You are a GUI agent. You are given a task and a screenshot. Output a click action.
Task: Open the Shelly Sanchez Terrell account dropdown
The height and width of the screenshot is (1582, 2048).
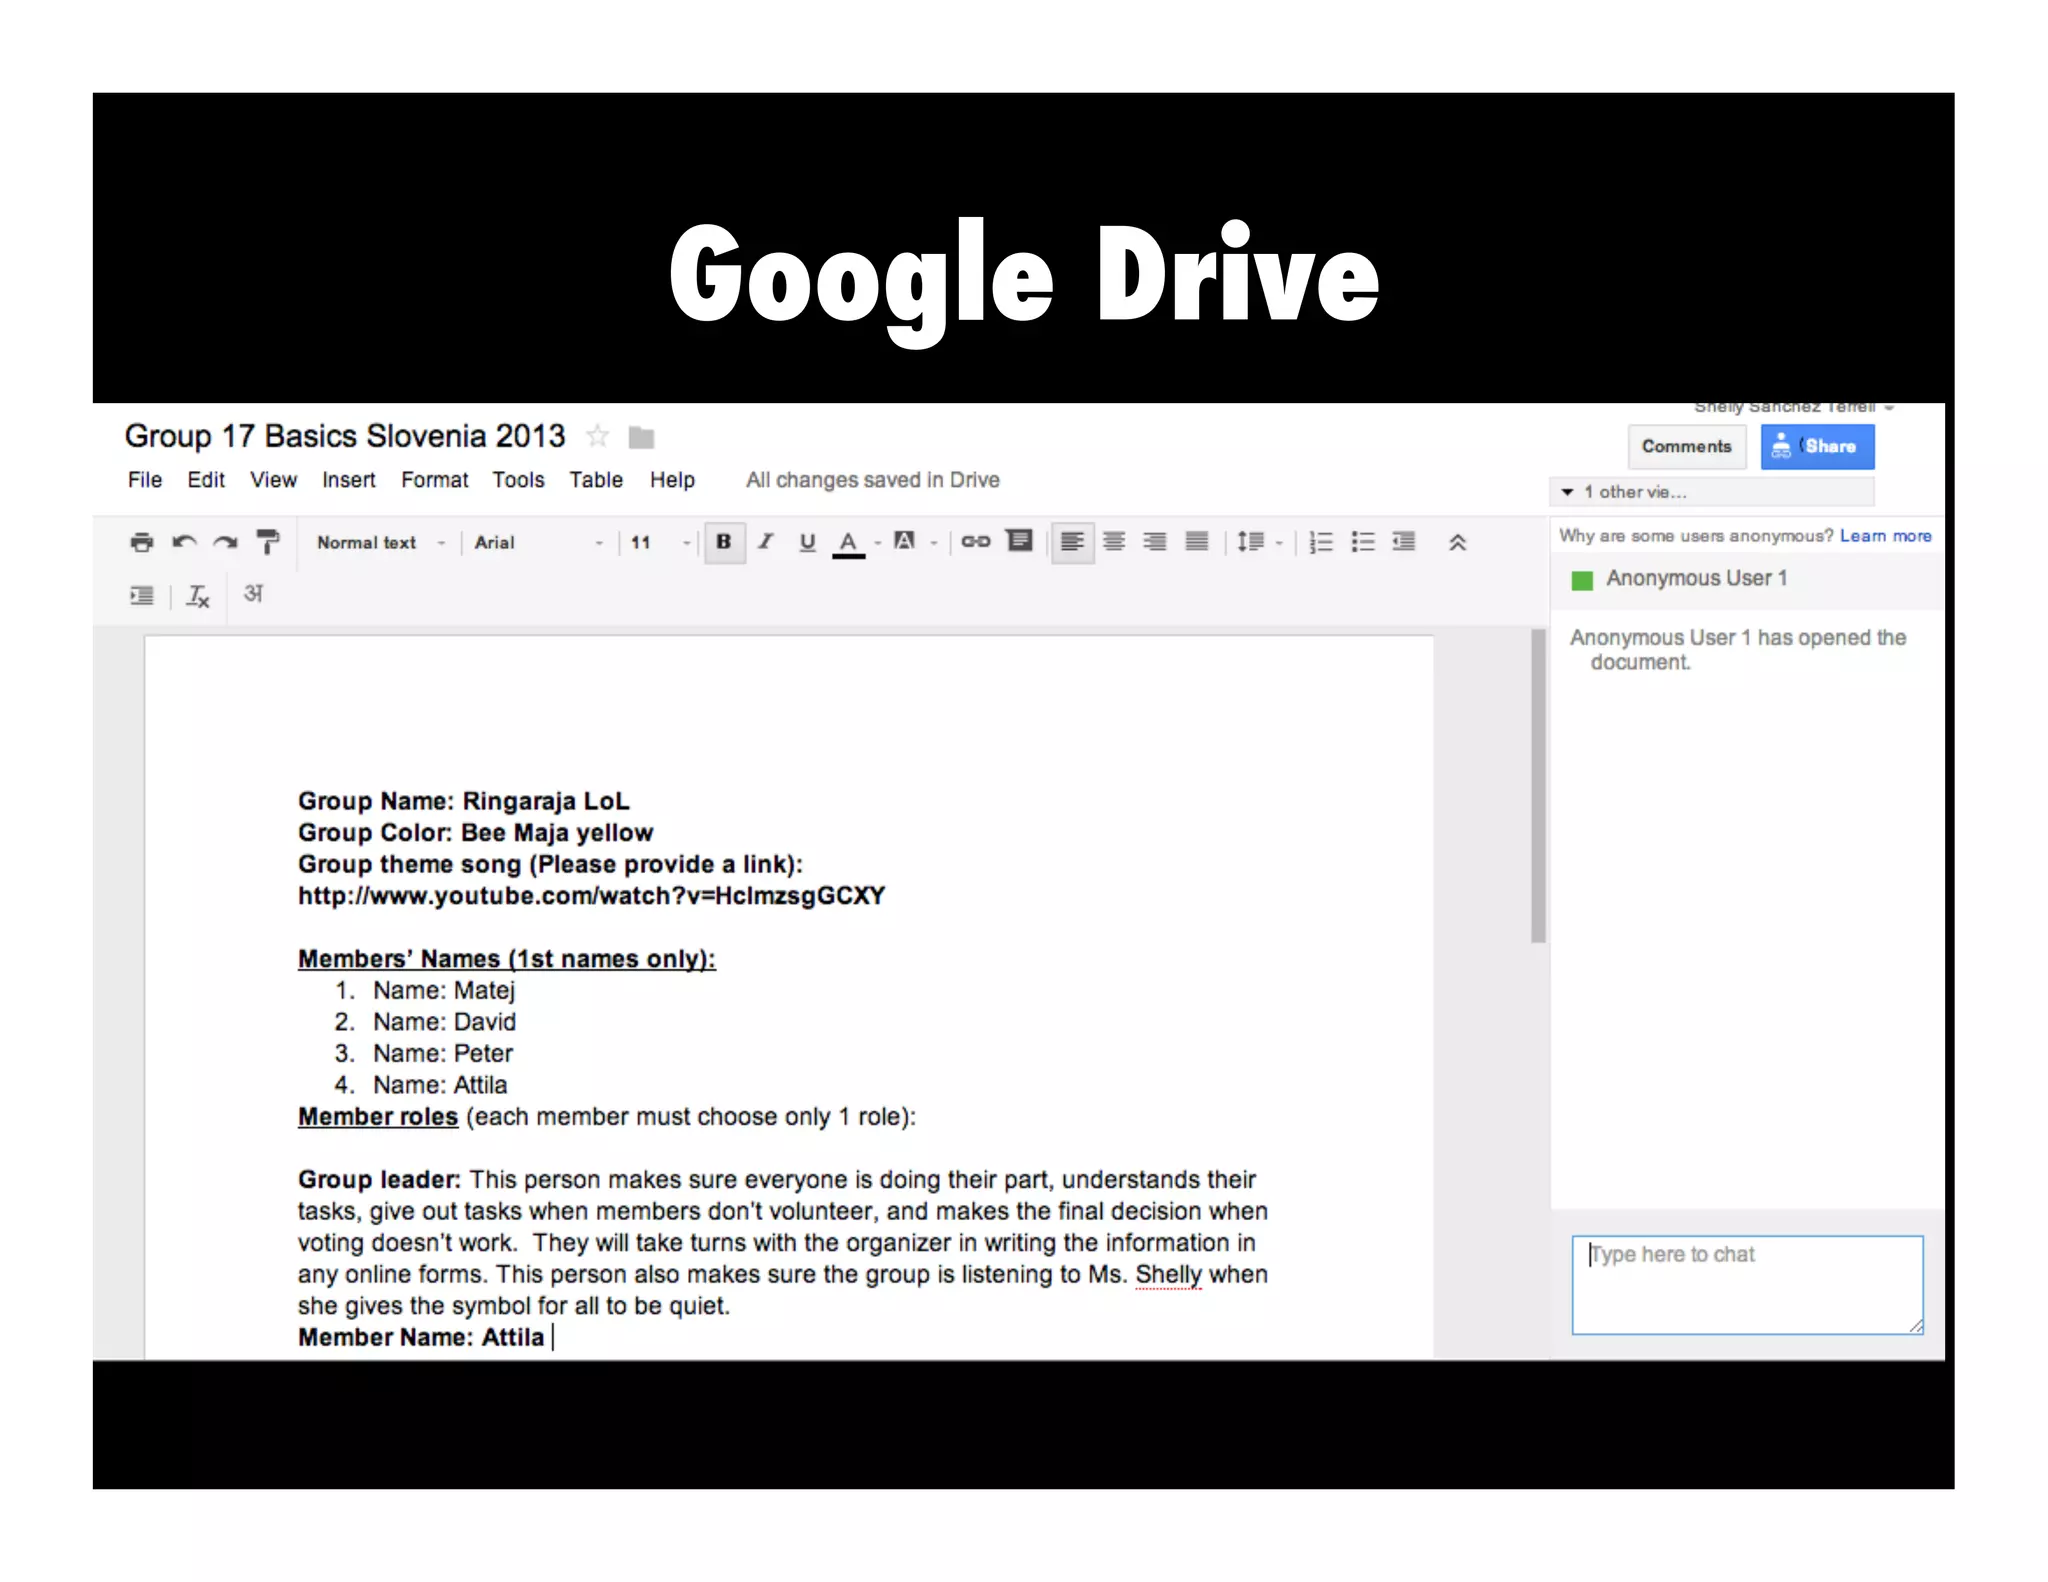point(1794,408)
